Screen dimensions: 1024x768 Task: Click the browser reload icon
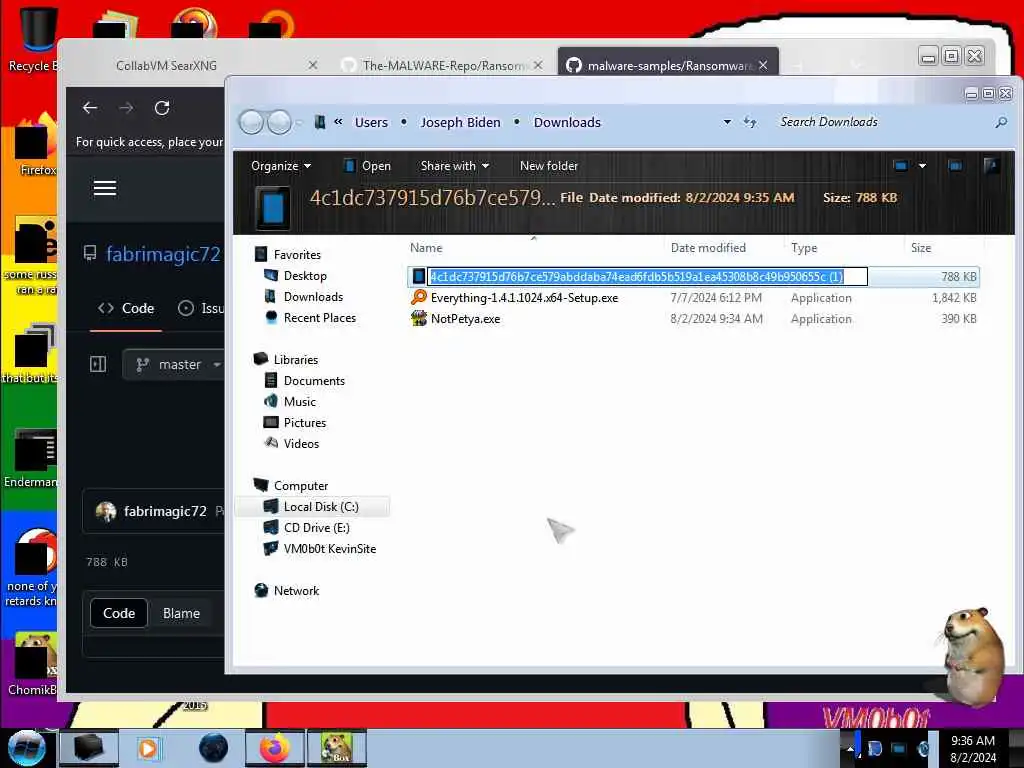[x=162, y=108]
